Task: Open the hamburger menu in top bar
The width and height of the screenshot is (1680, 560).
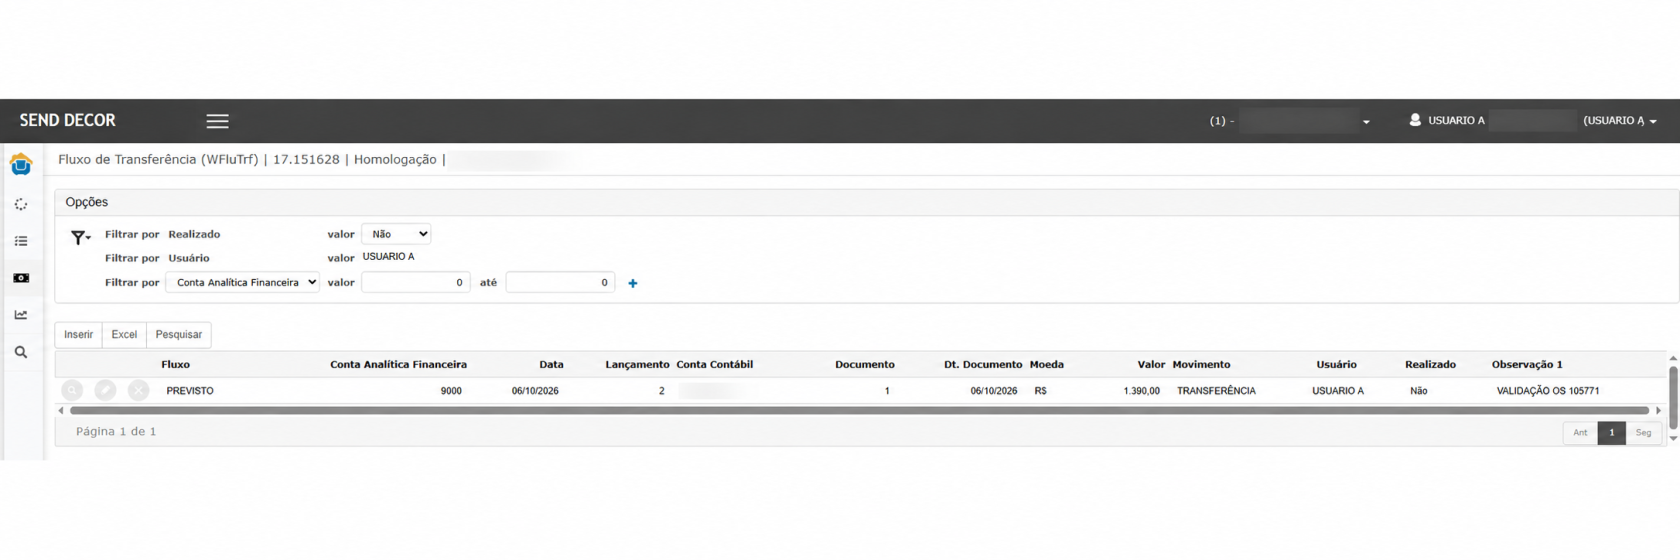Action: pos(217,121)
